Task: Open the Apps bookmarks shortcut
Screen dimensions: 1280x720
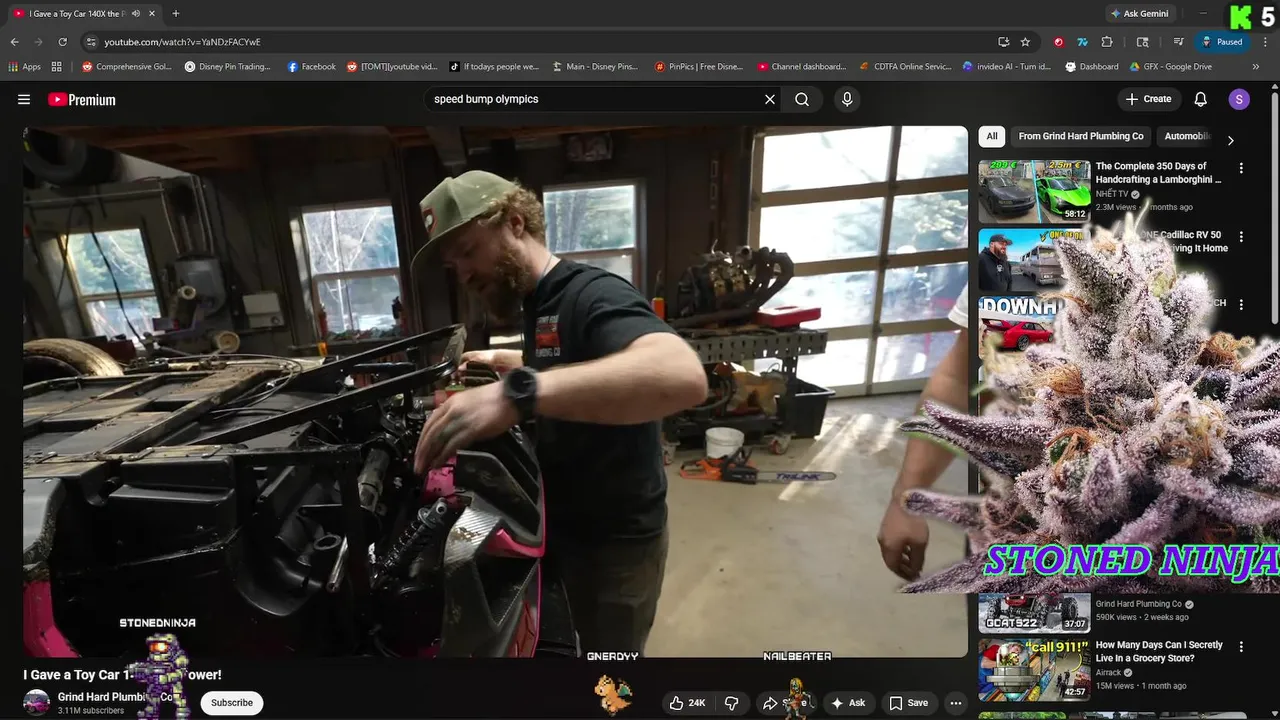Action: [24, 67]
